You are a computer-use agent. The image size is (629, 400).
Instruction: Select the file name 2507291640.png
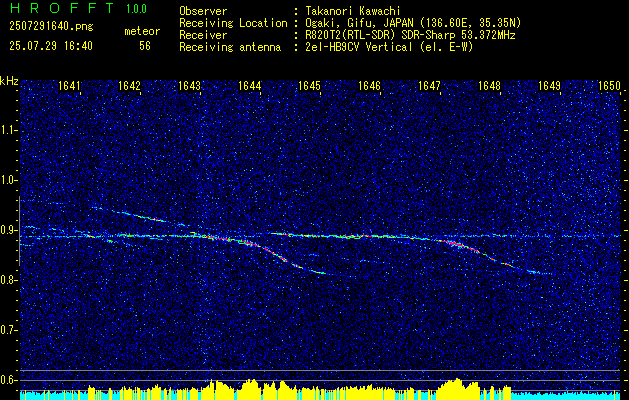coord(51,26)
